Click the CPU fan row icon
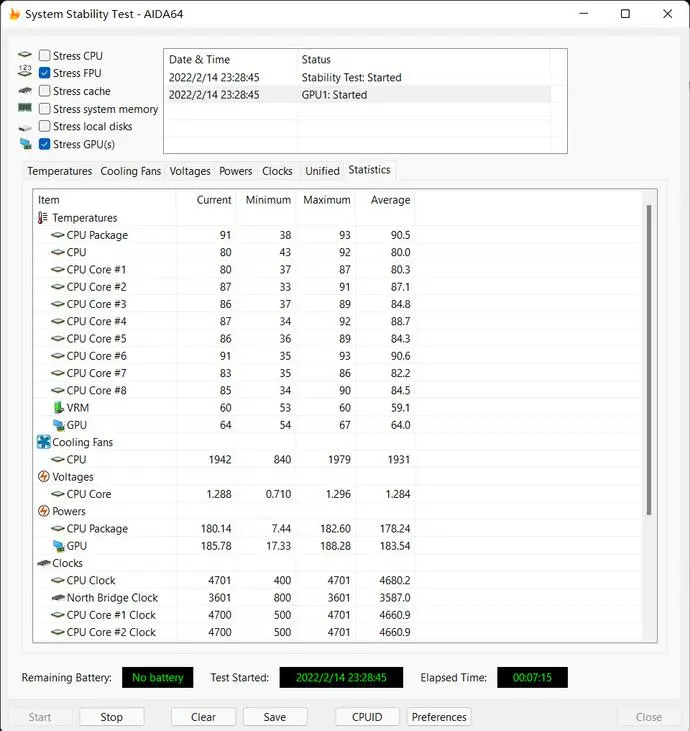Viewport: 690px width, 731px height. pos(58,459)
